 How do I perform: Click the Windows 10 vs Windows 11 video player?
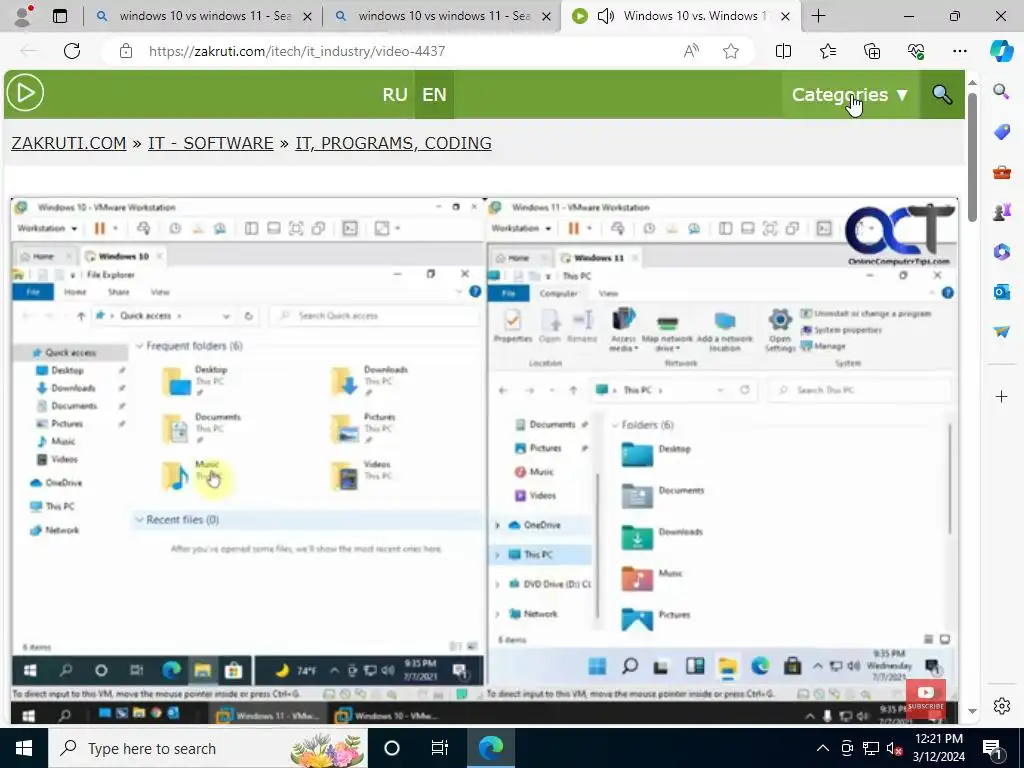point(485,460)
